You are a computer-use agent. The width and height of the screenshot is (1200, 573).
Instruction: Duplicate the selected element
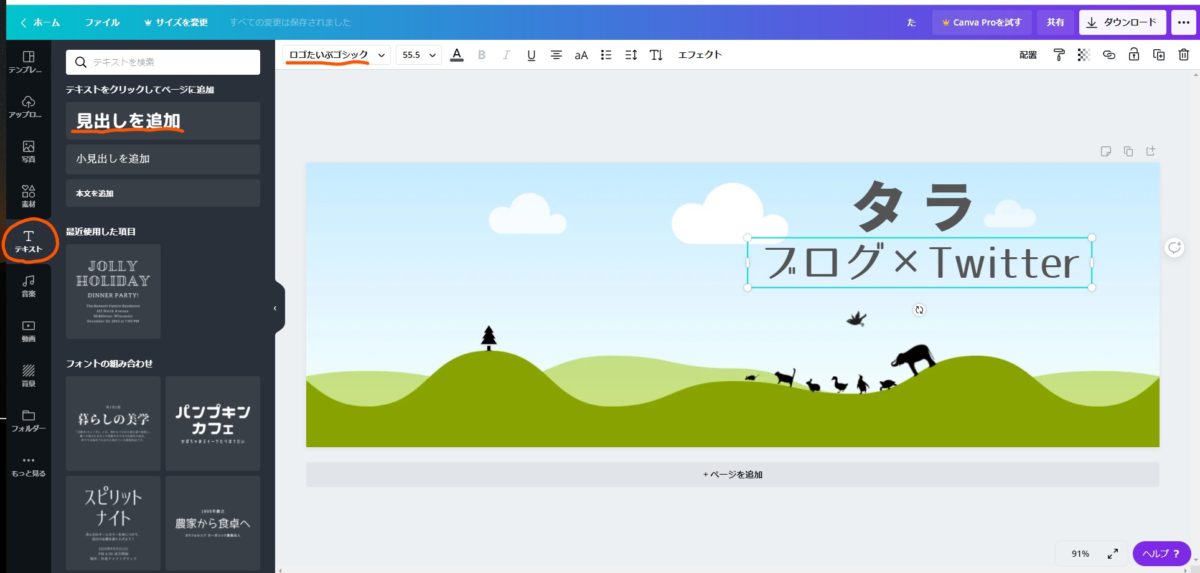pos(1159,55)
